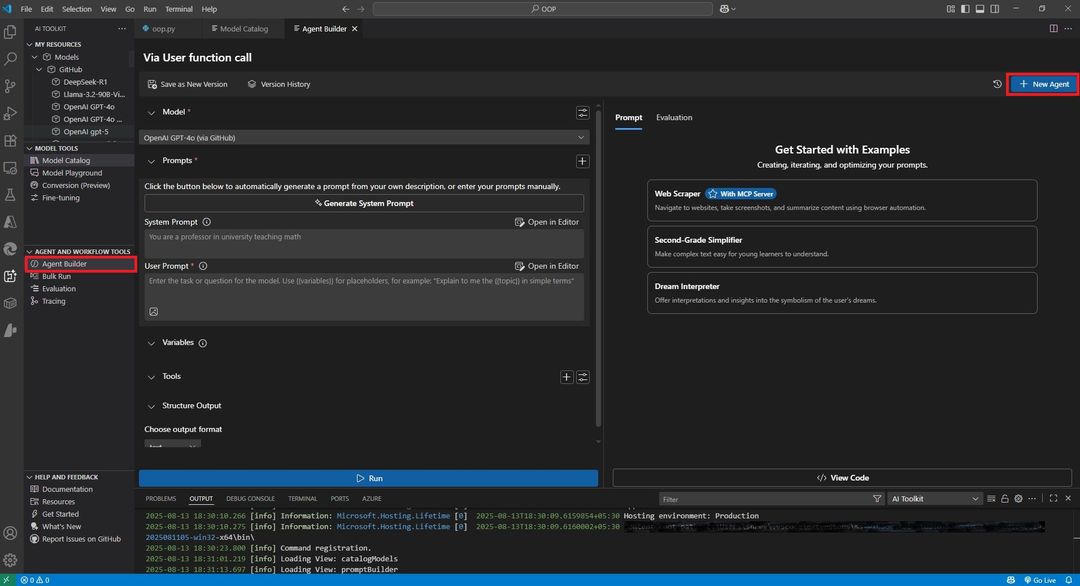Open the Terminal menu
1080x586 pixels.
(x=178, y=9)
